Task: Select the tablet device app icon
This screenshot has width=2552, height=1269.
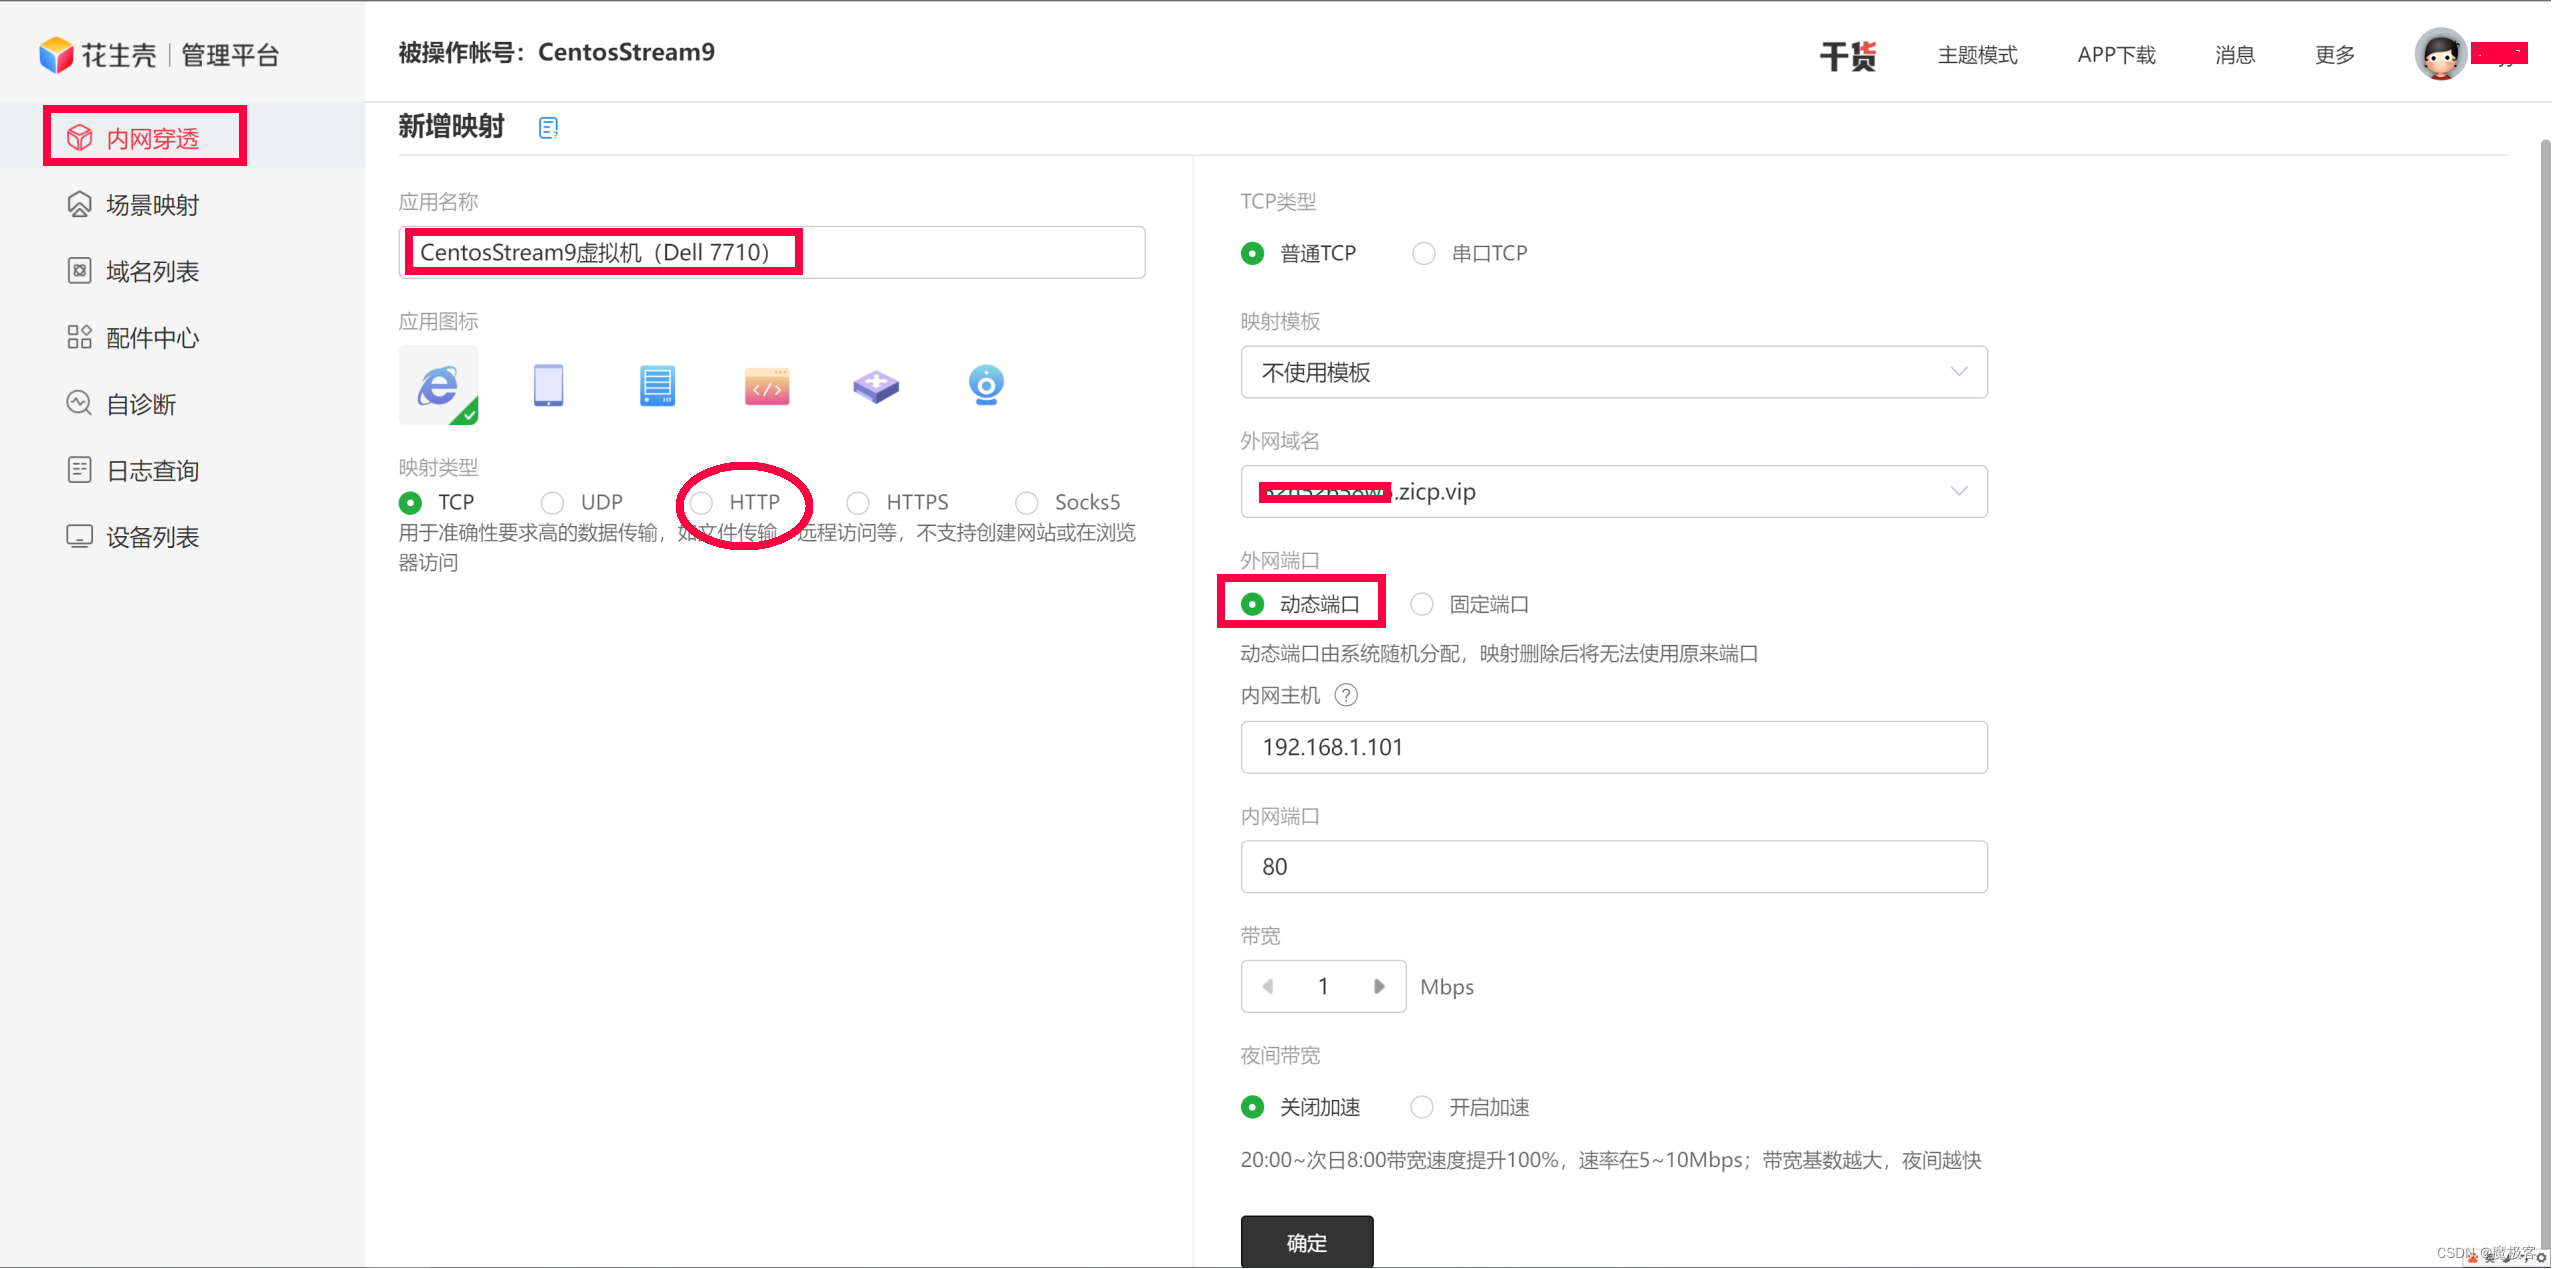Action: 548,386
